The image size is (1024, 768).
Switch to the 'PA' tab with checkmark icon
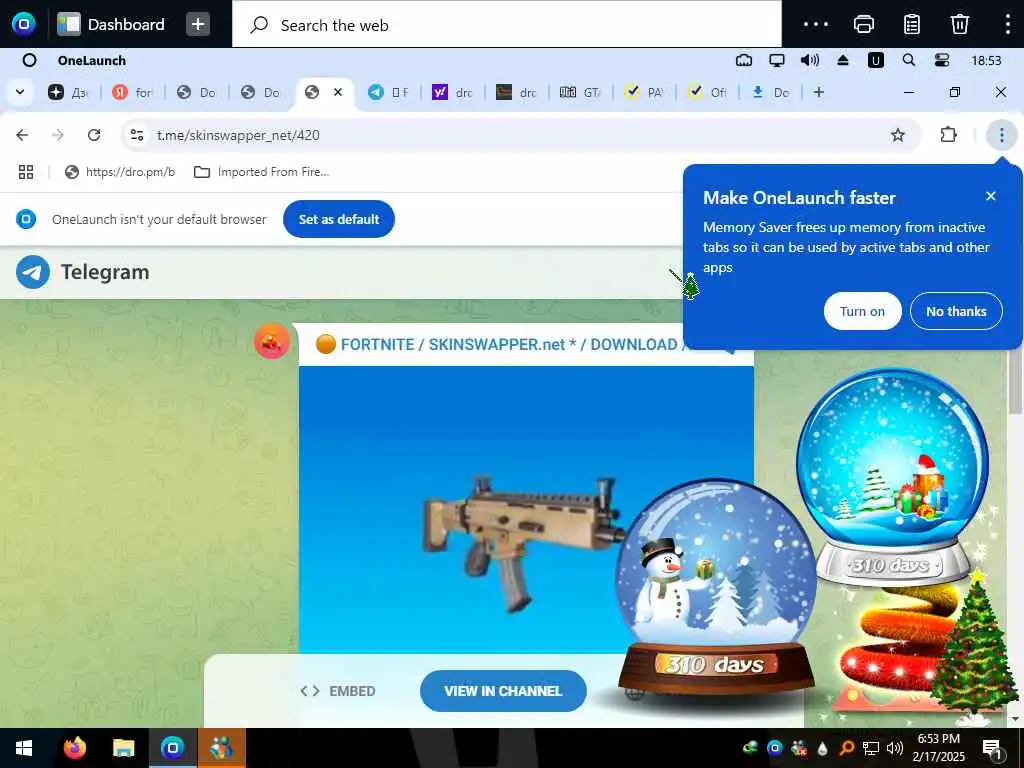(x=645, y=93)
